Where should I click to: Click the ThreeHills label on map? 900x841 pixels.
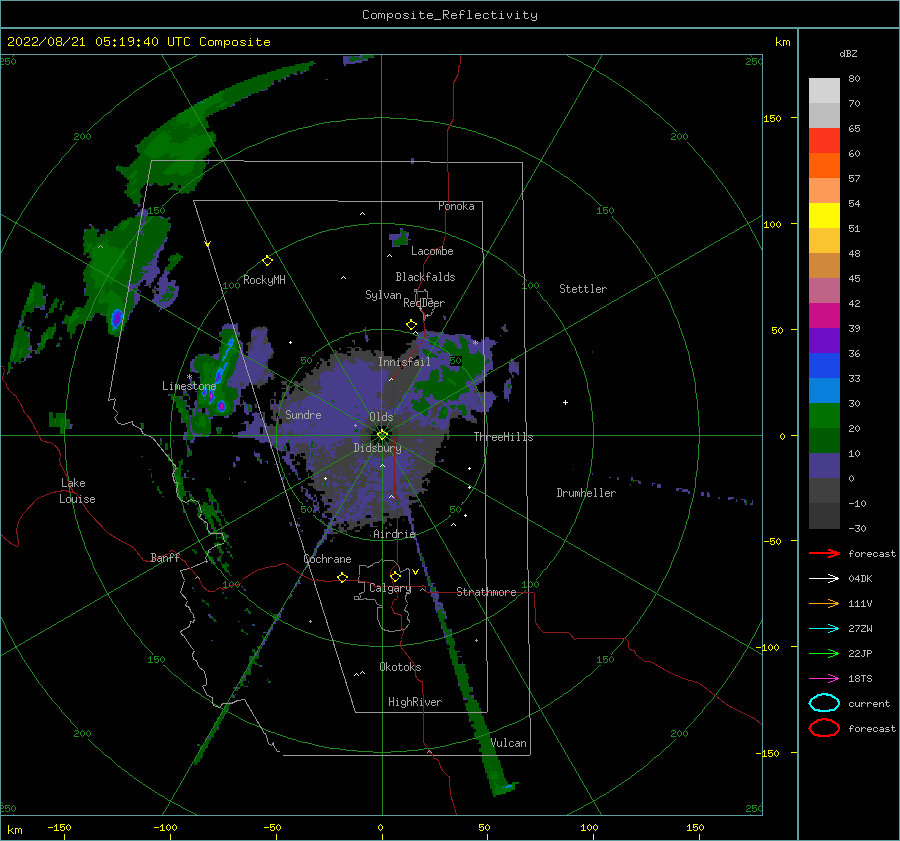[x=503, y=437]
